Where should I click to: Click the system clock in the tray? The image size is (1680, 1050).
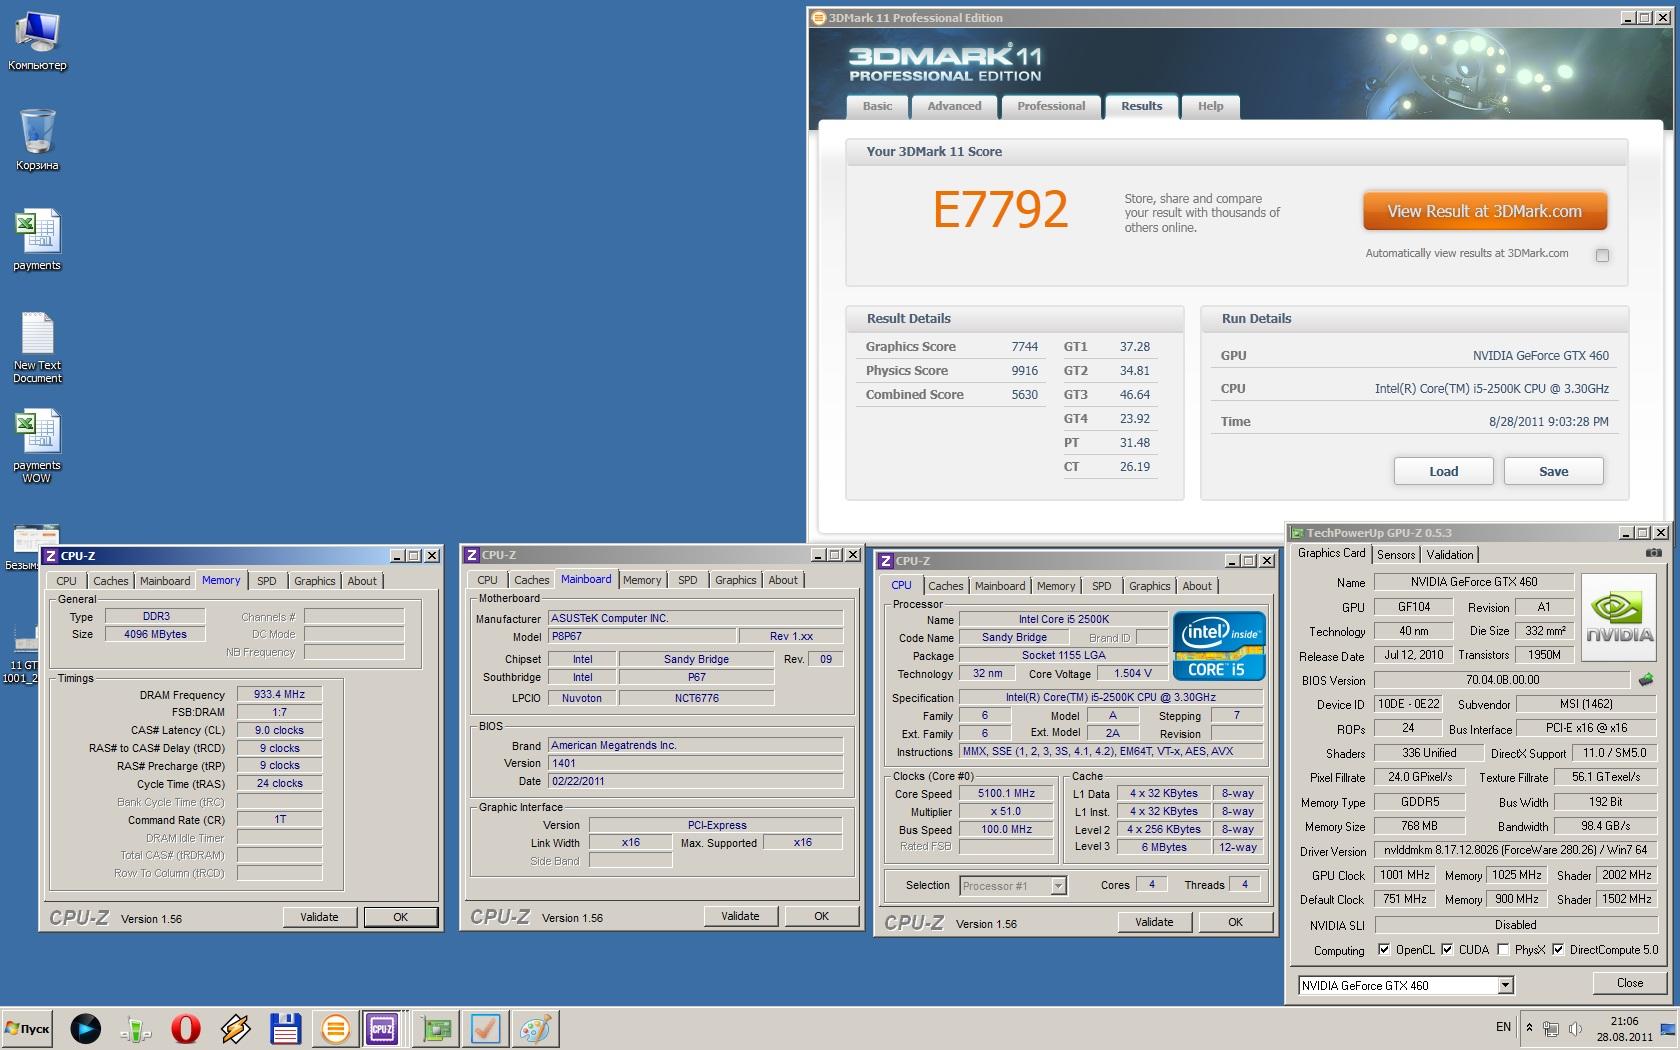[1624, 1029]
